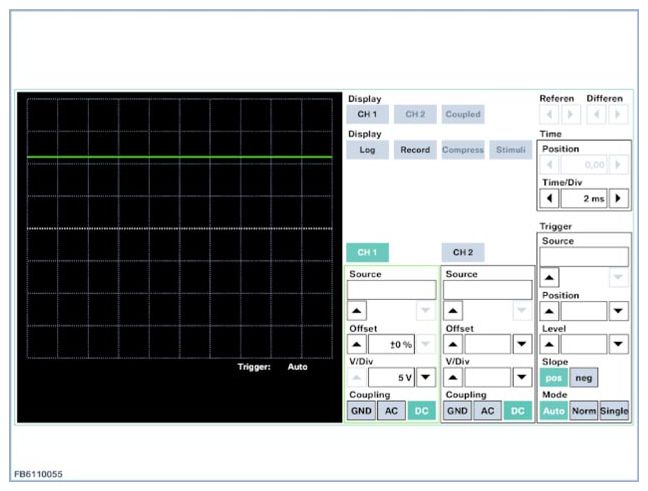This screenshot has height=491, width=648.
Task: Click the Log display button
Action: 367,150
